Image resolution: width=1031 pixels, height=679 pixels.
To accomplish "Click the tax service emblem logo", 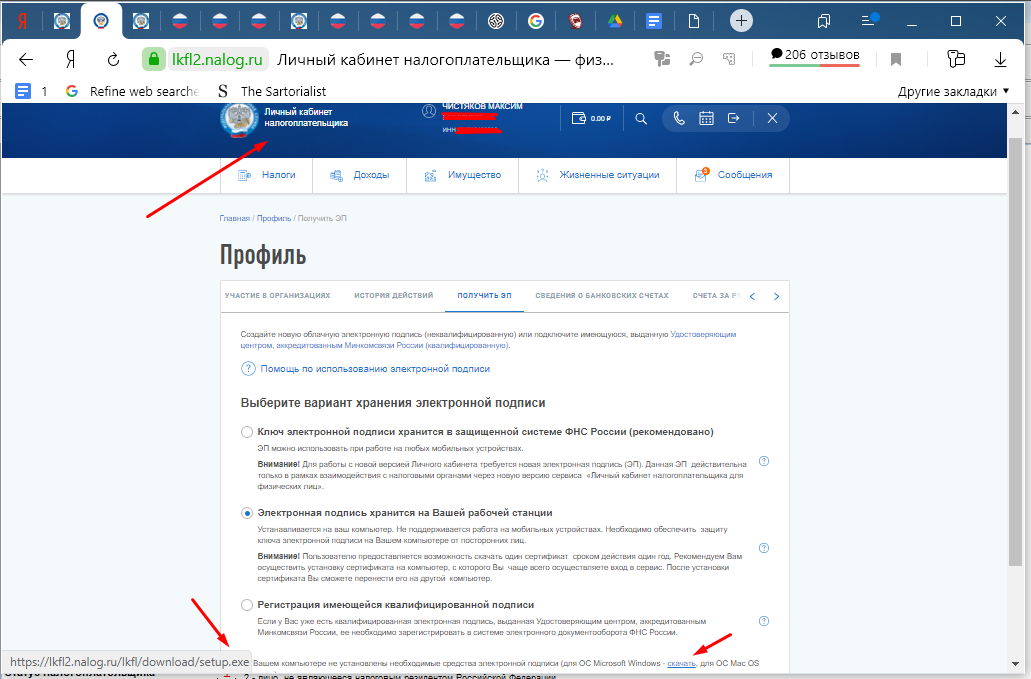I will 239,119.
